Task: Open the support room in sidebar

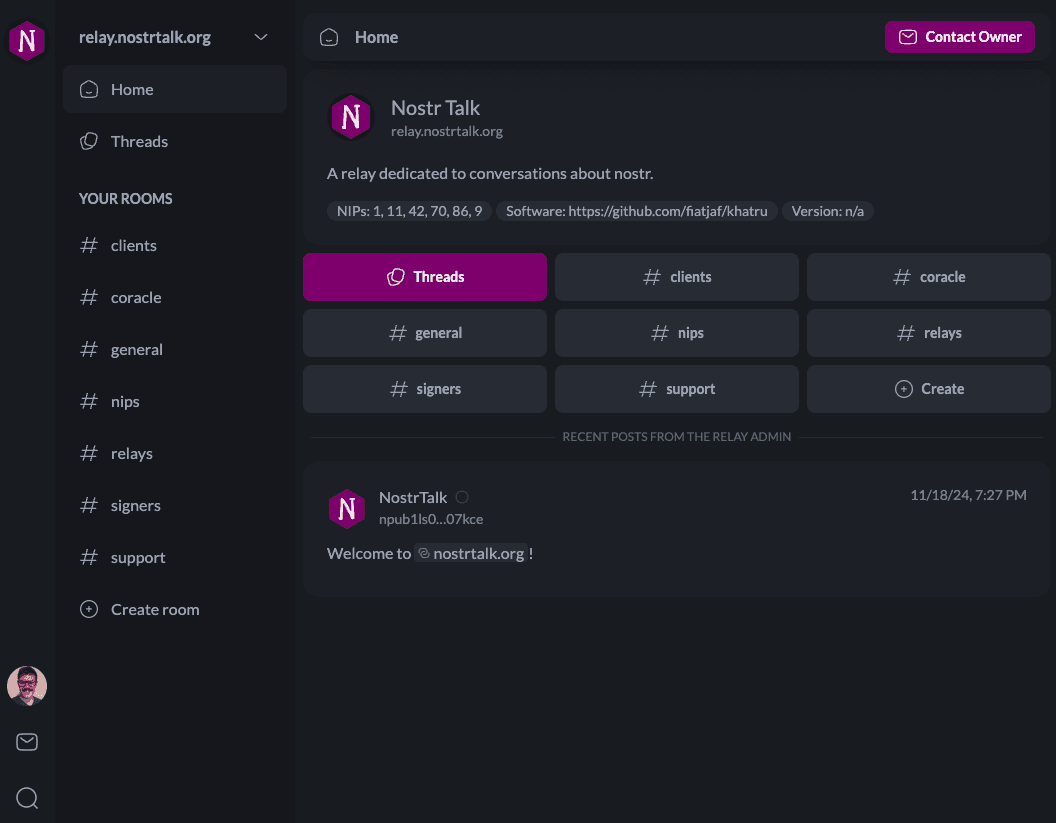Action: click(174, 557)
